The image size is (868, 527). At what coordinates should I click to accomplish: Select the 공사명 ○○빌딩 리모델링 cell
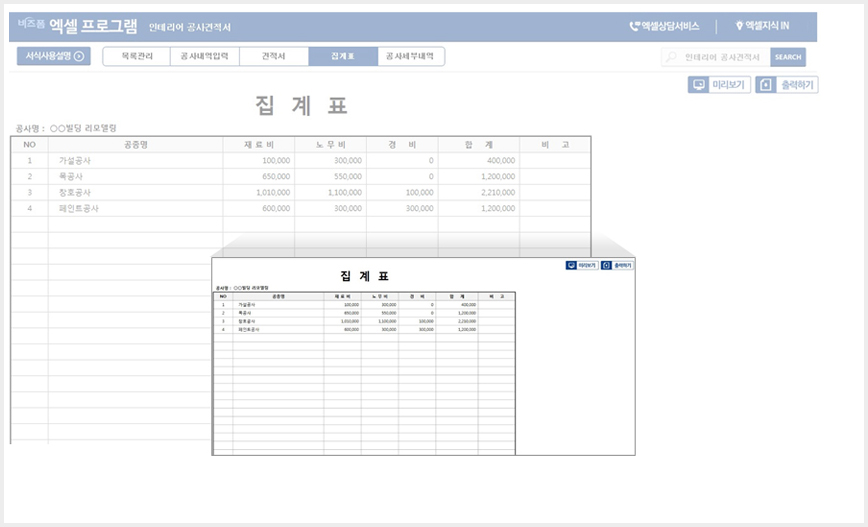point(66,128)
